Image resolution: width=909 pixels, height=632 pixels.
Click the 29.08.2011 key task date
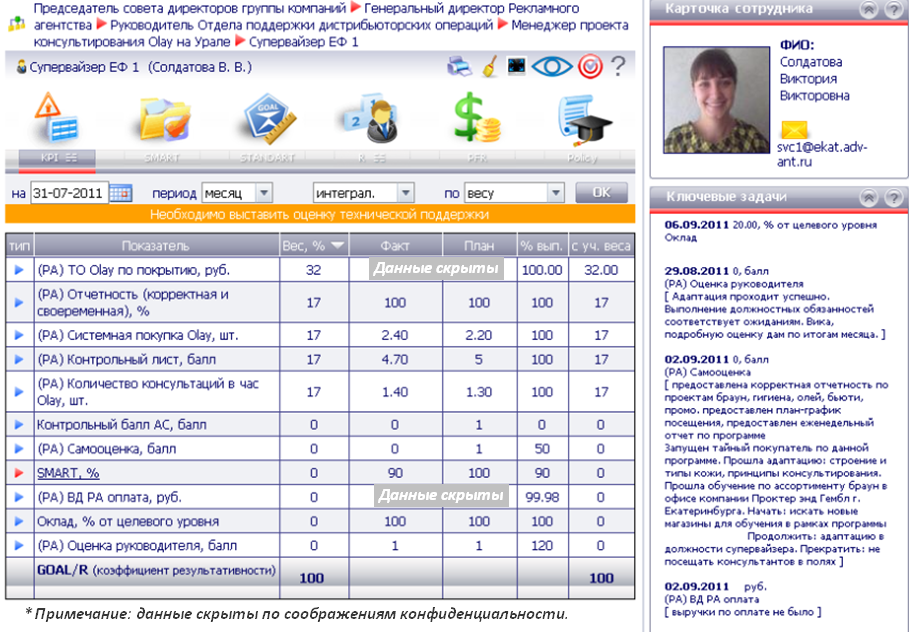pyautogui.click(x=697, y=271)
